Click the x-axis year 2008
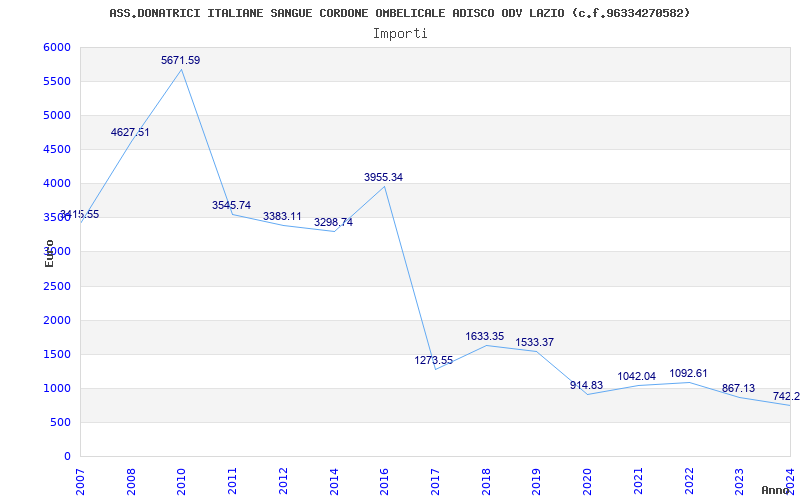 131,481
